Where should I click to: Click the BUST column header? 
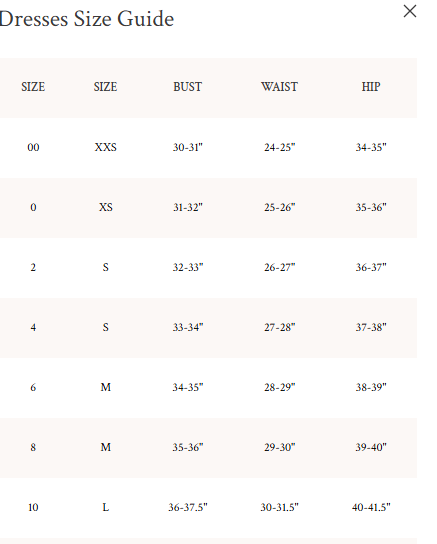click(188, 87)
